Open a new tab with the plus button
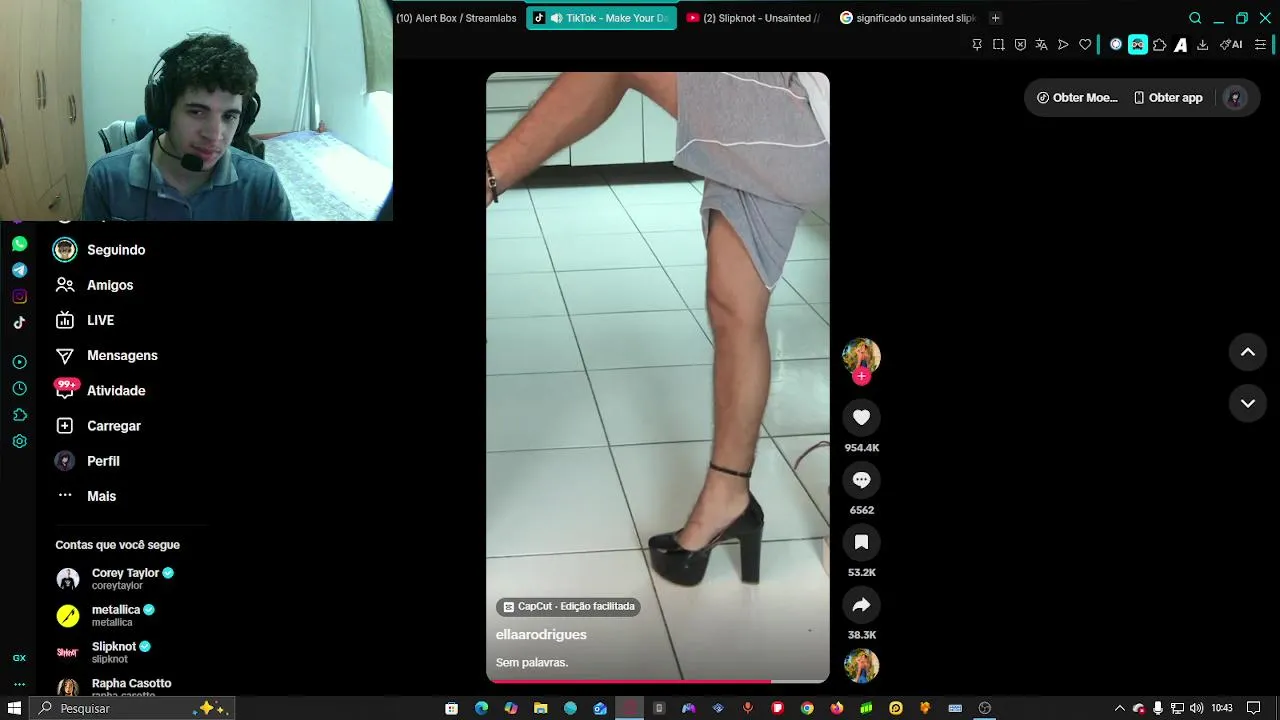Viewport: 1280px width, 720px height. pyautogui.click(x=995, y=18)
